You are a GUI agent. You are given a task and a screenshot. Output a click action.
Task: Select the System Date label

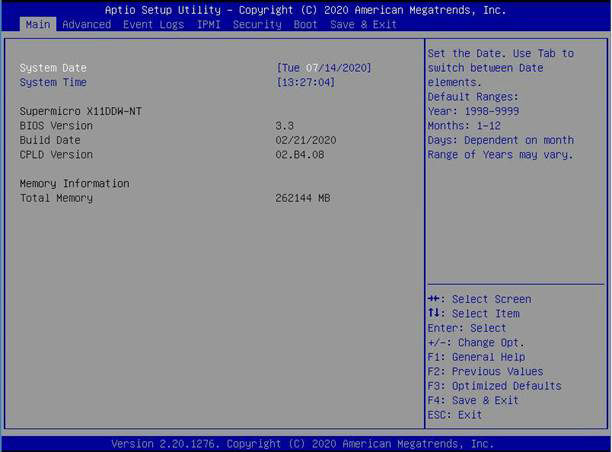[x=53, y=68]
